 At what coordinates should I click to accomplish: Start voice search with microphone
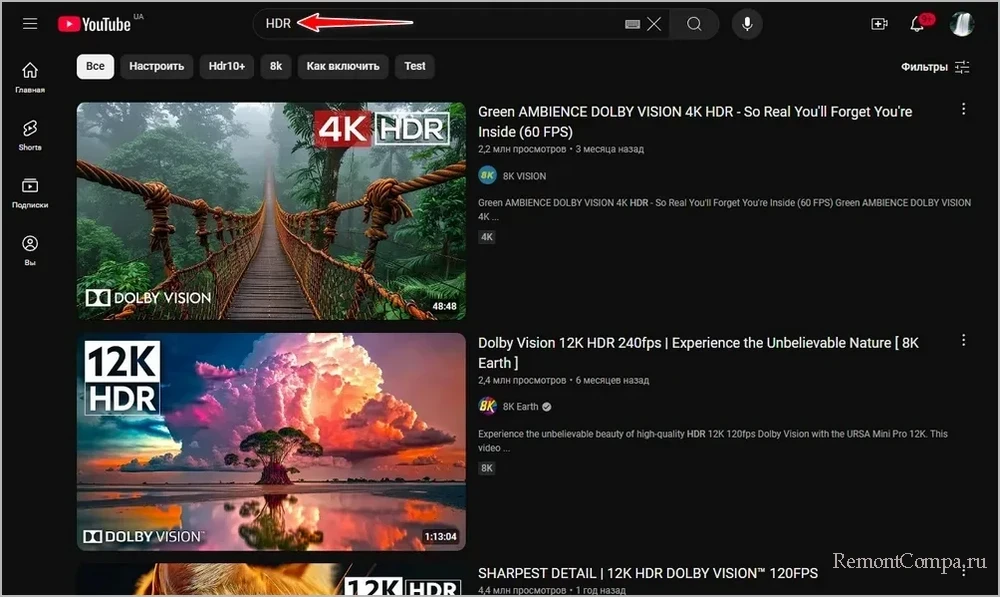[746, 24]
